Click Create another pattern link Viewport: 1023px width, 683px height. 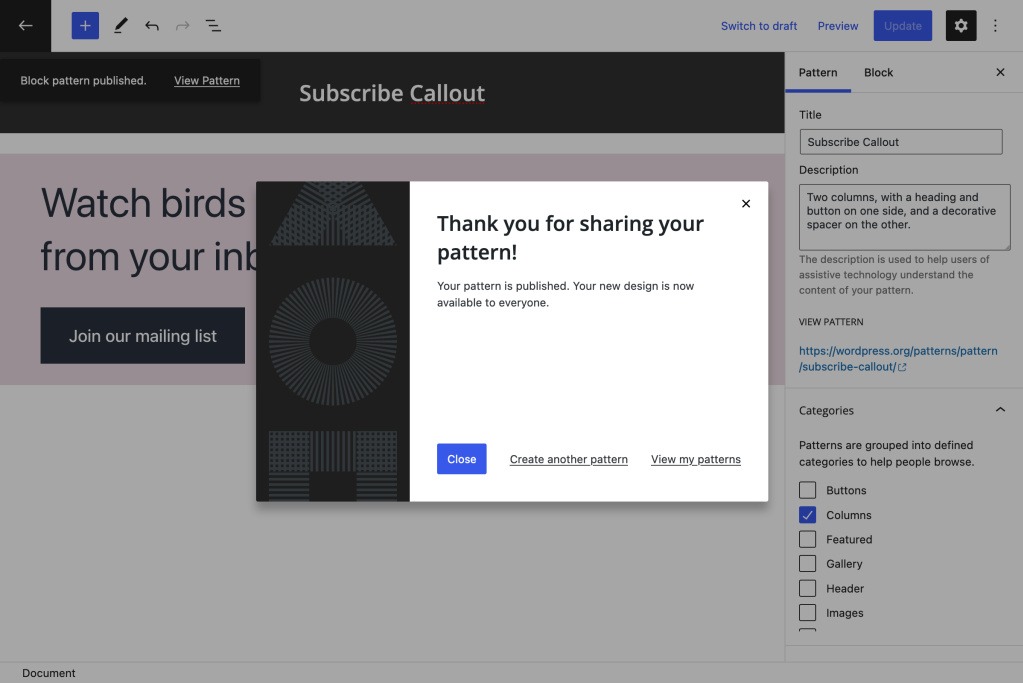pyautogui.click(x=568, y=459)
